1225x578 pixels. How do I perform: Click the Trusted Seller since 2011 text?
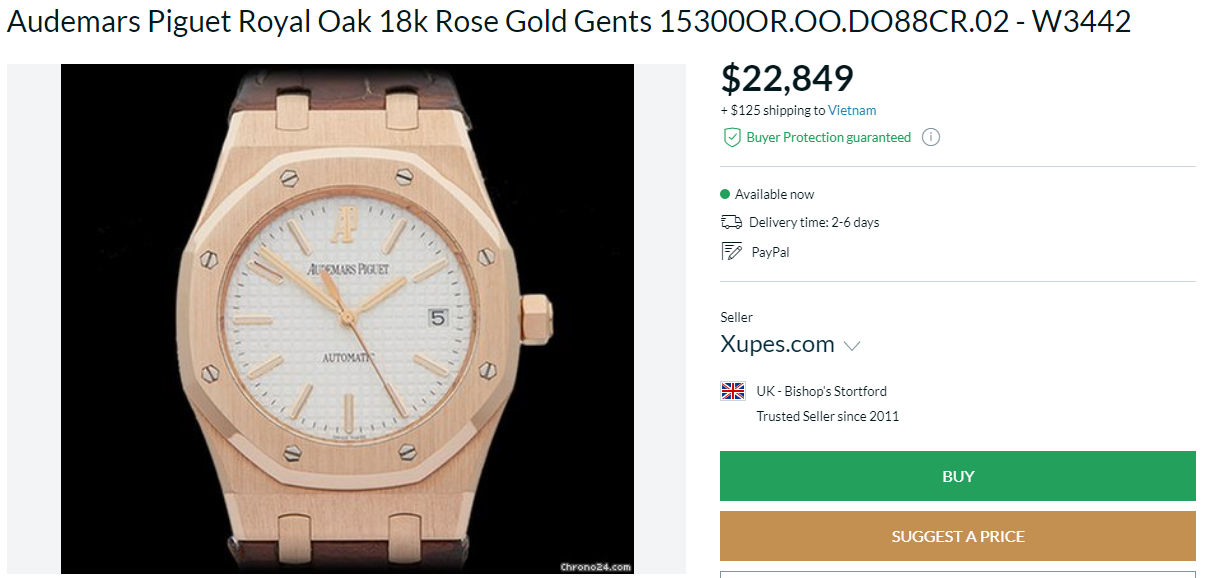827,416
